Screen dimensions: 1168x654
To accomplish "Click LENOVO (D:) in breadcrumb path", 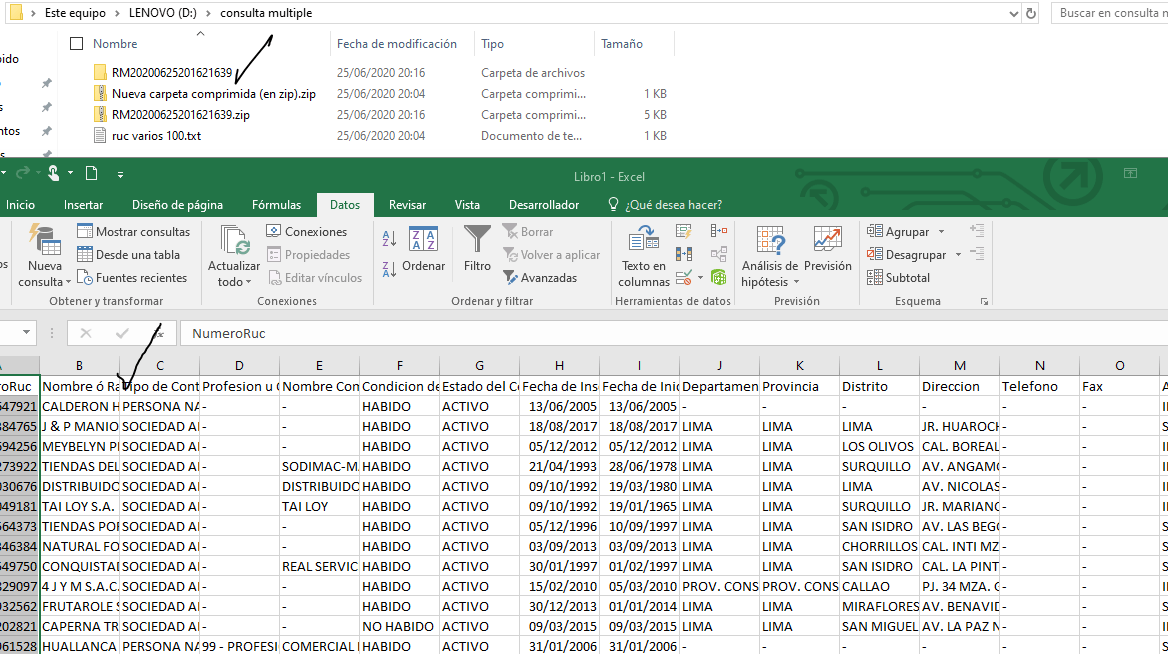I will 162,13.
